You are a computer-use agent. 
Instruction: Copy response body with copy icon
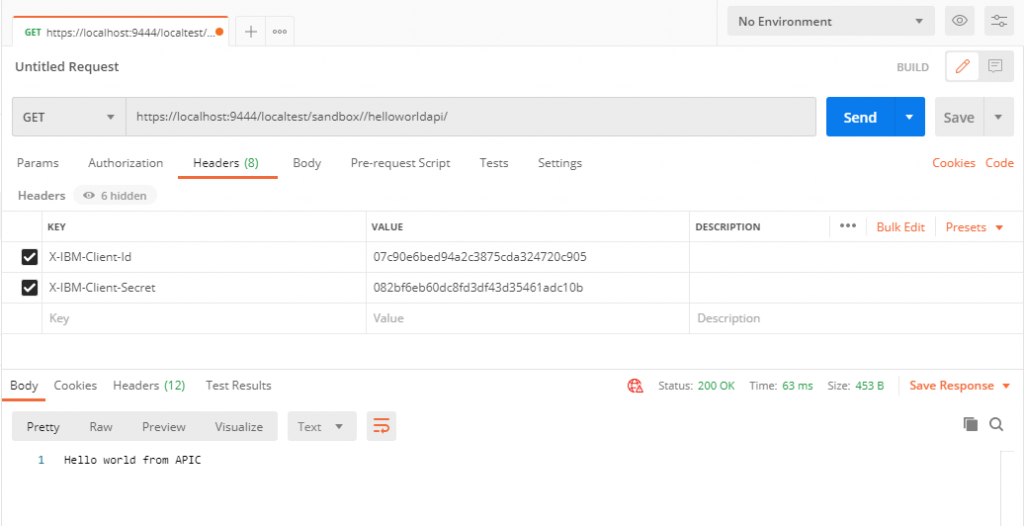pyautogui.click(x=970, y=425)
